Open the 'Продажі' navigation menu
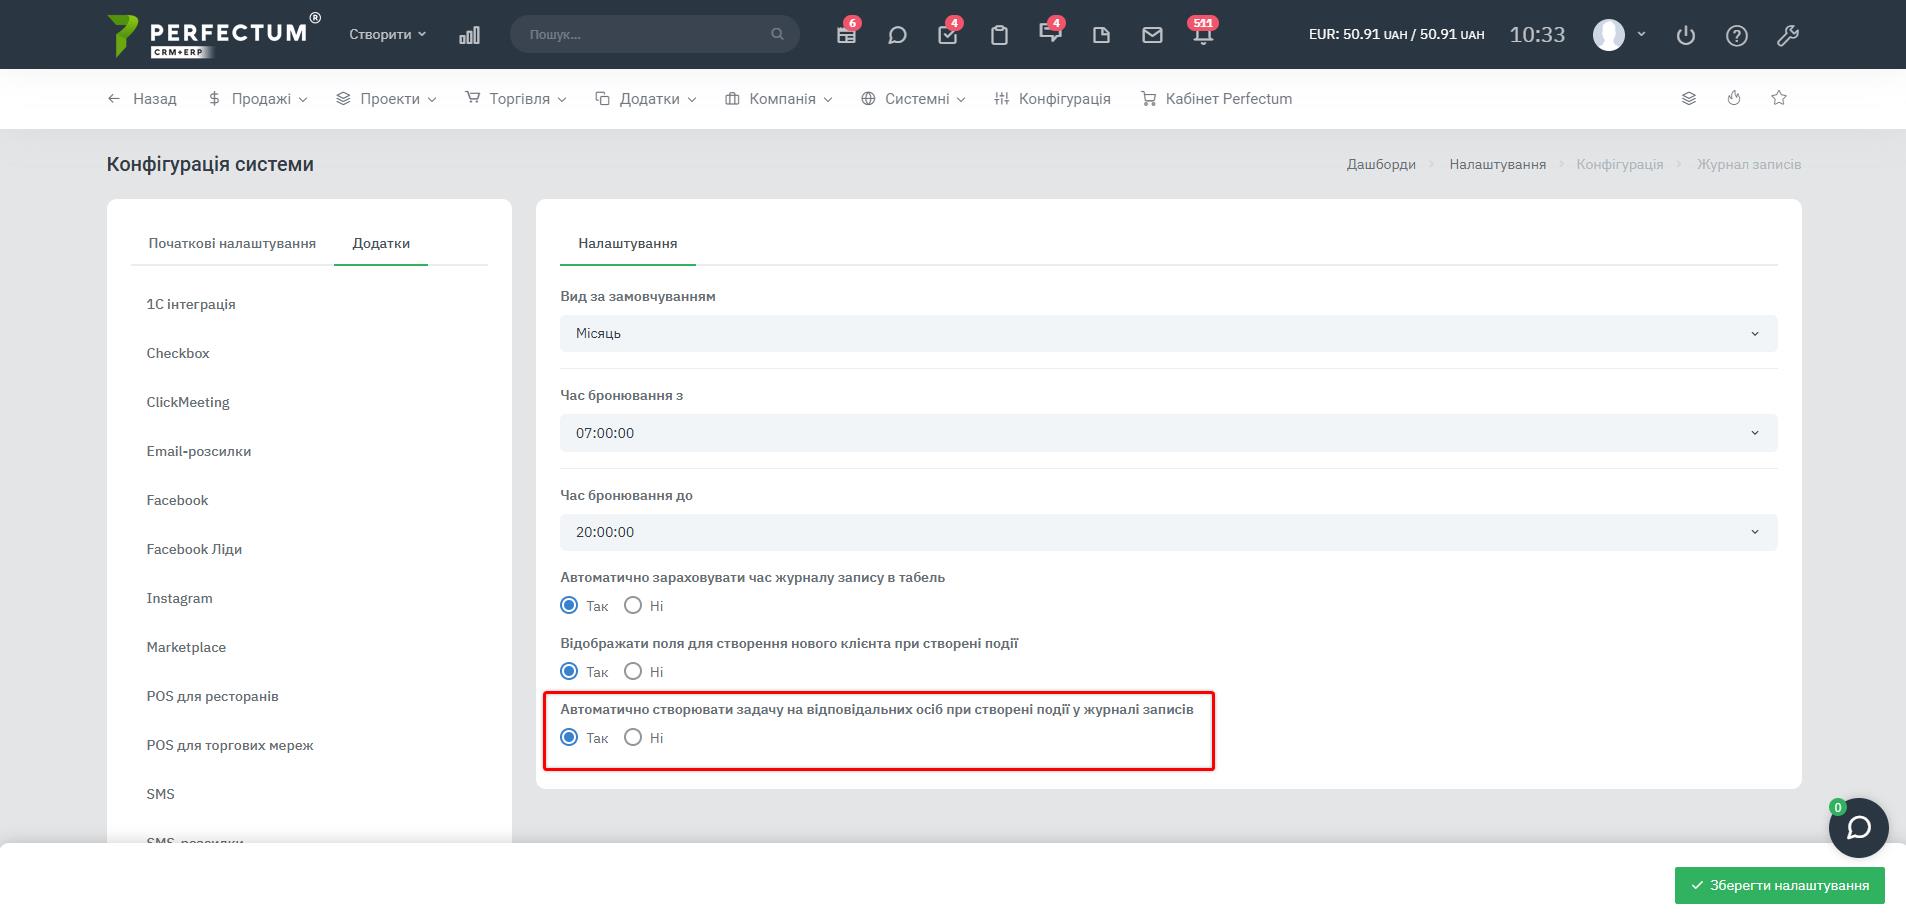Viewport: 1906px width, 921px height. click(x=259, y=99)
